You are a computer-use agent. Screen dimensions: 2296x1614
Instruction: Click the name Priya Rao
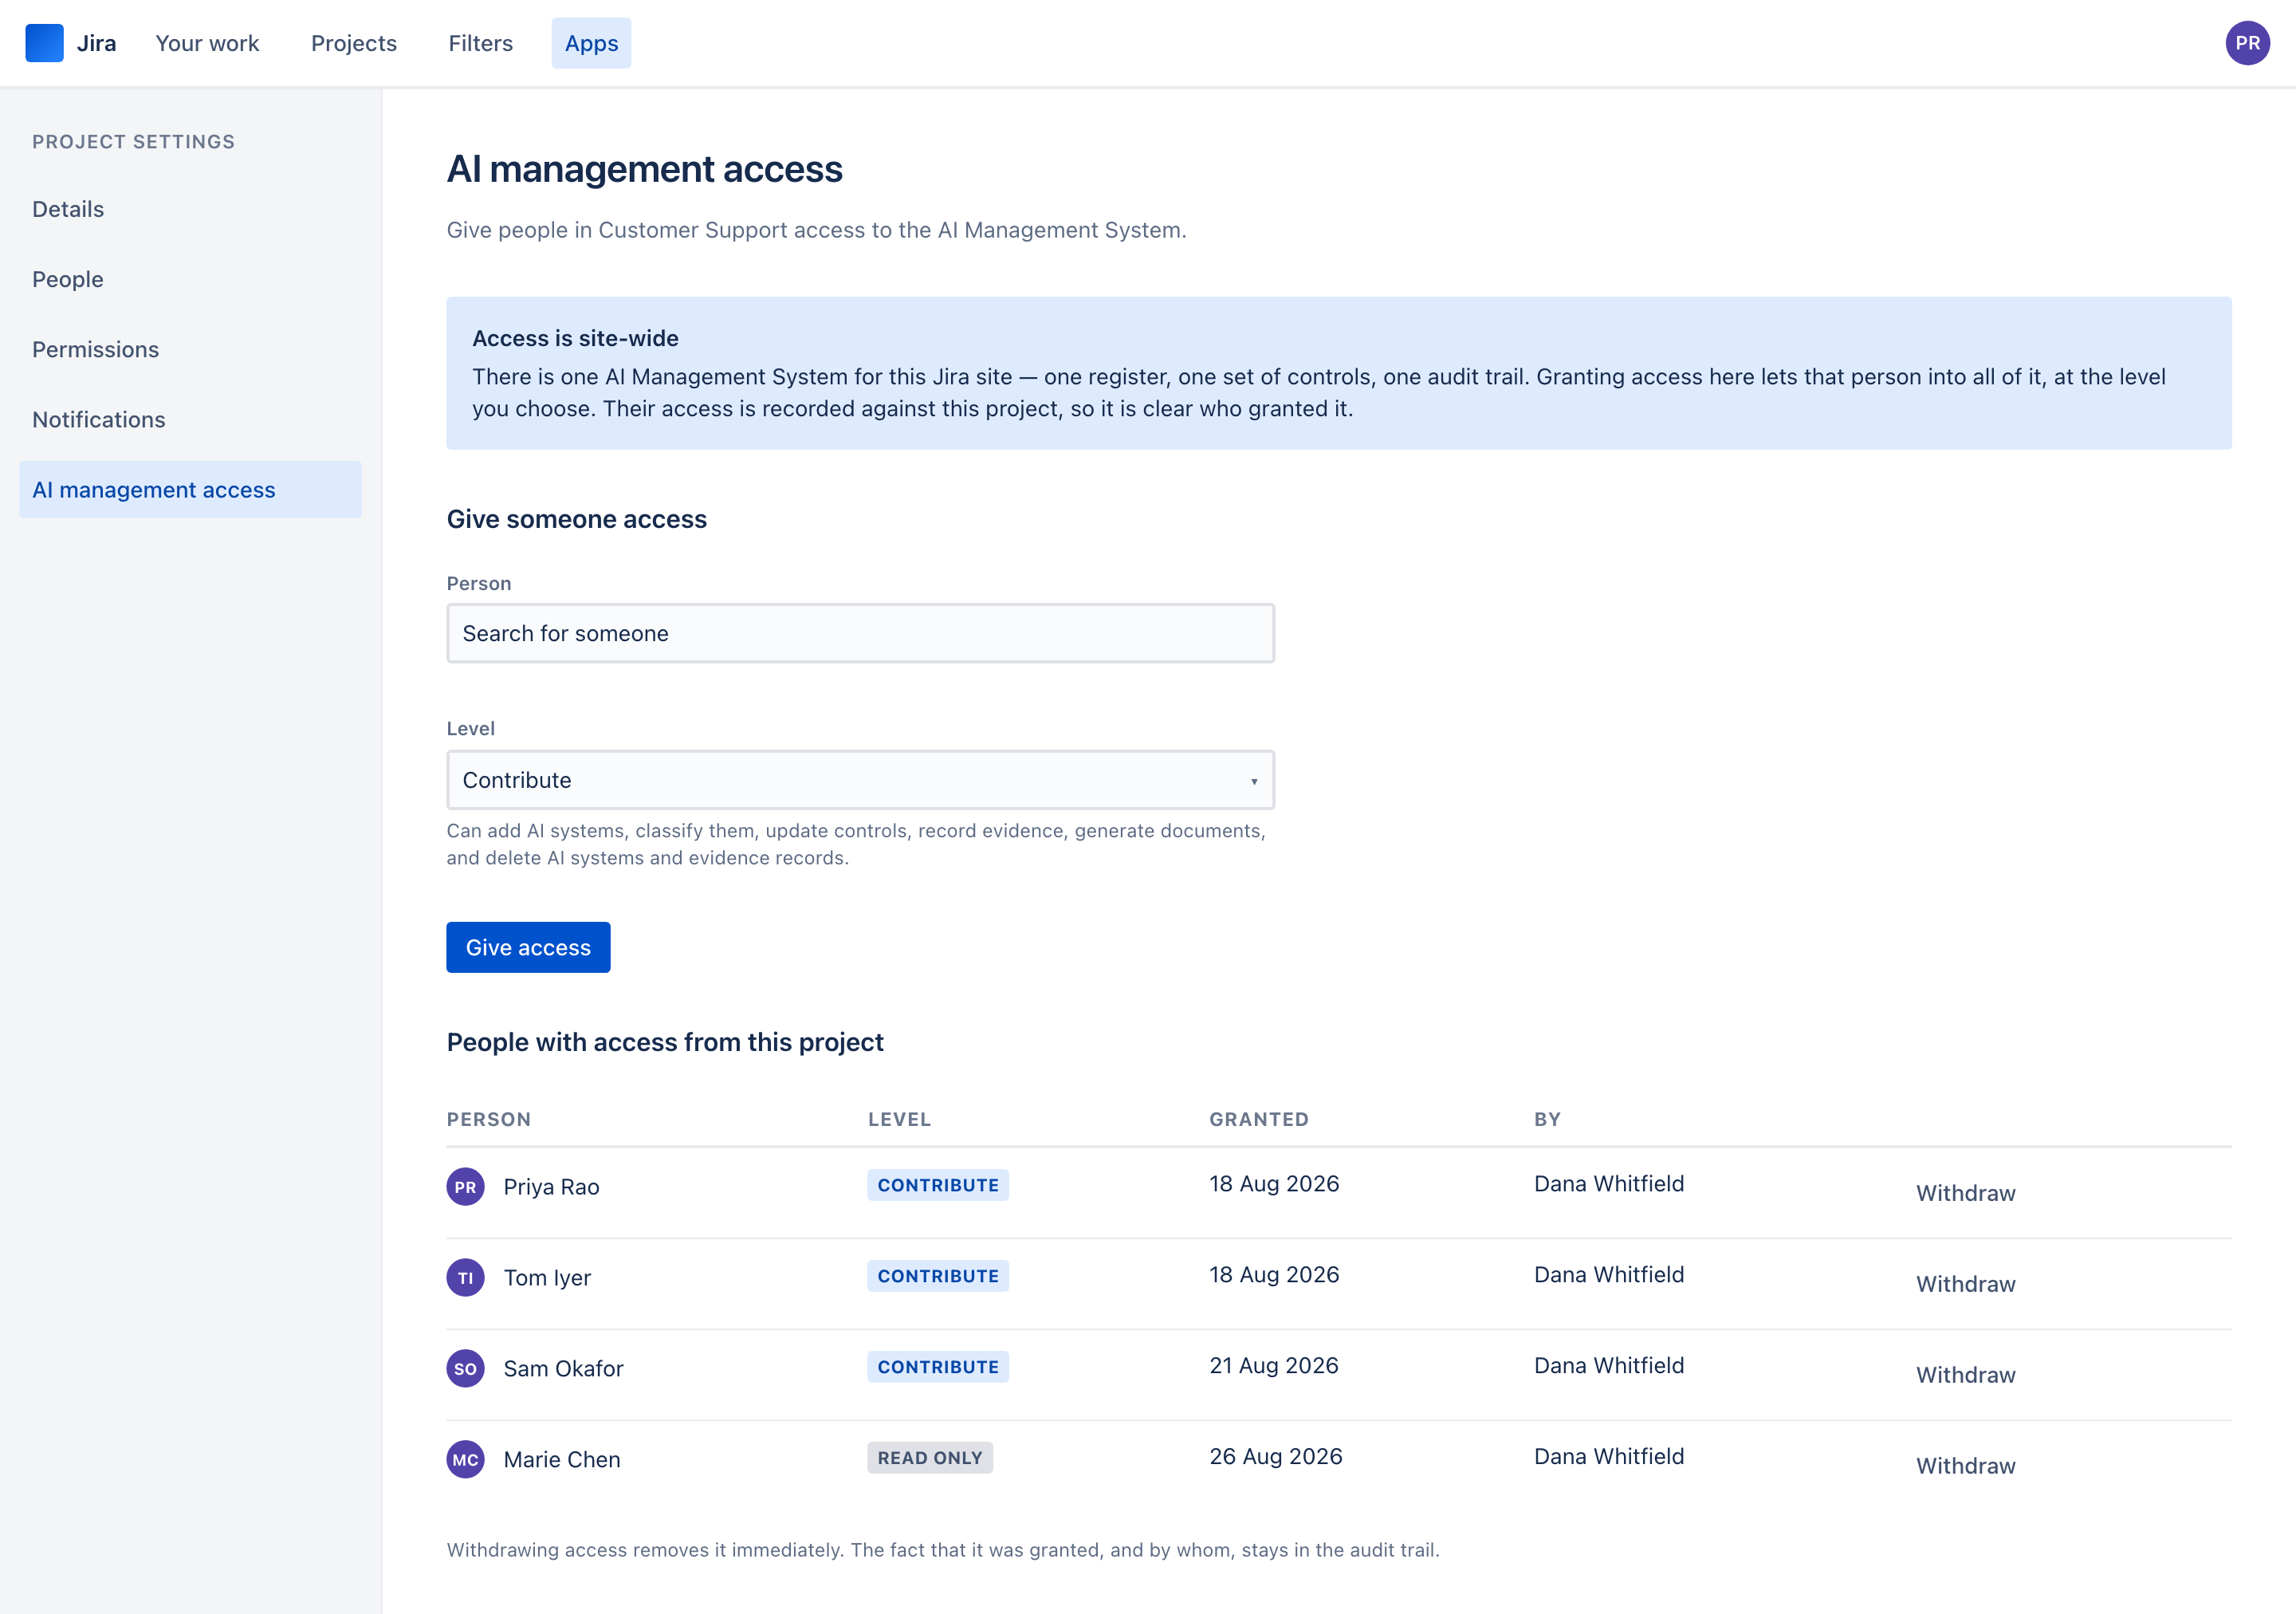[551, 1187]
